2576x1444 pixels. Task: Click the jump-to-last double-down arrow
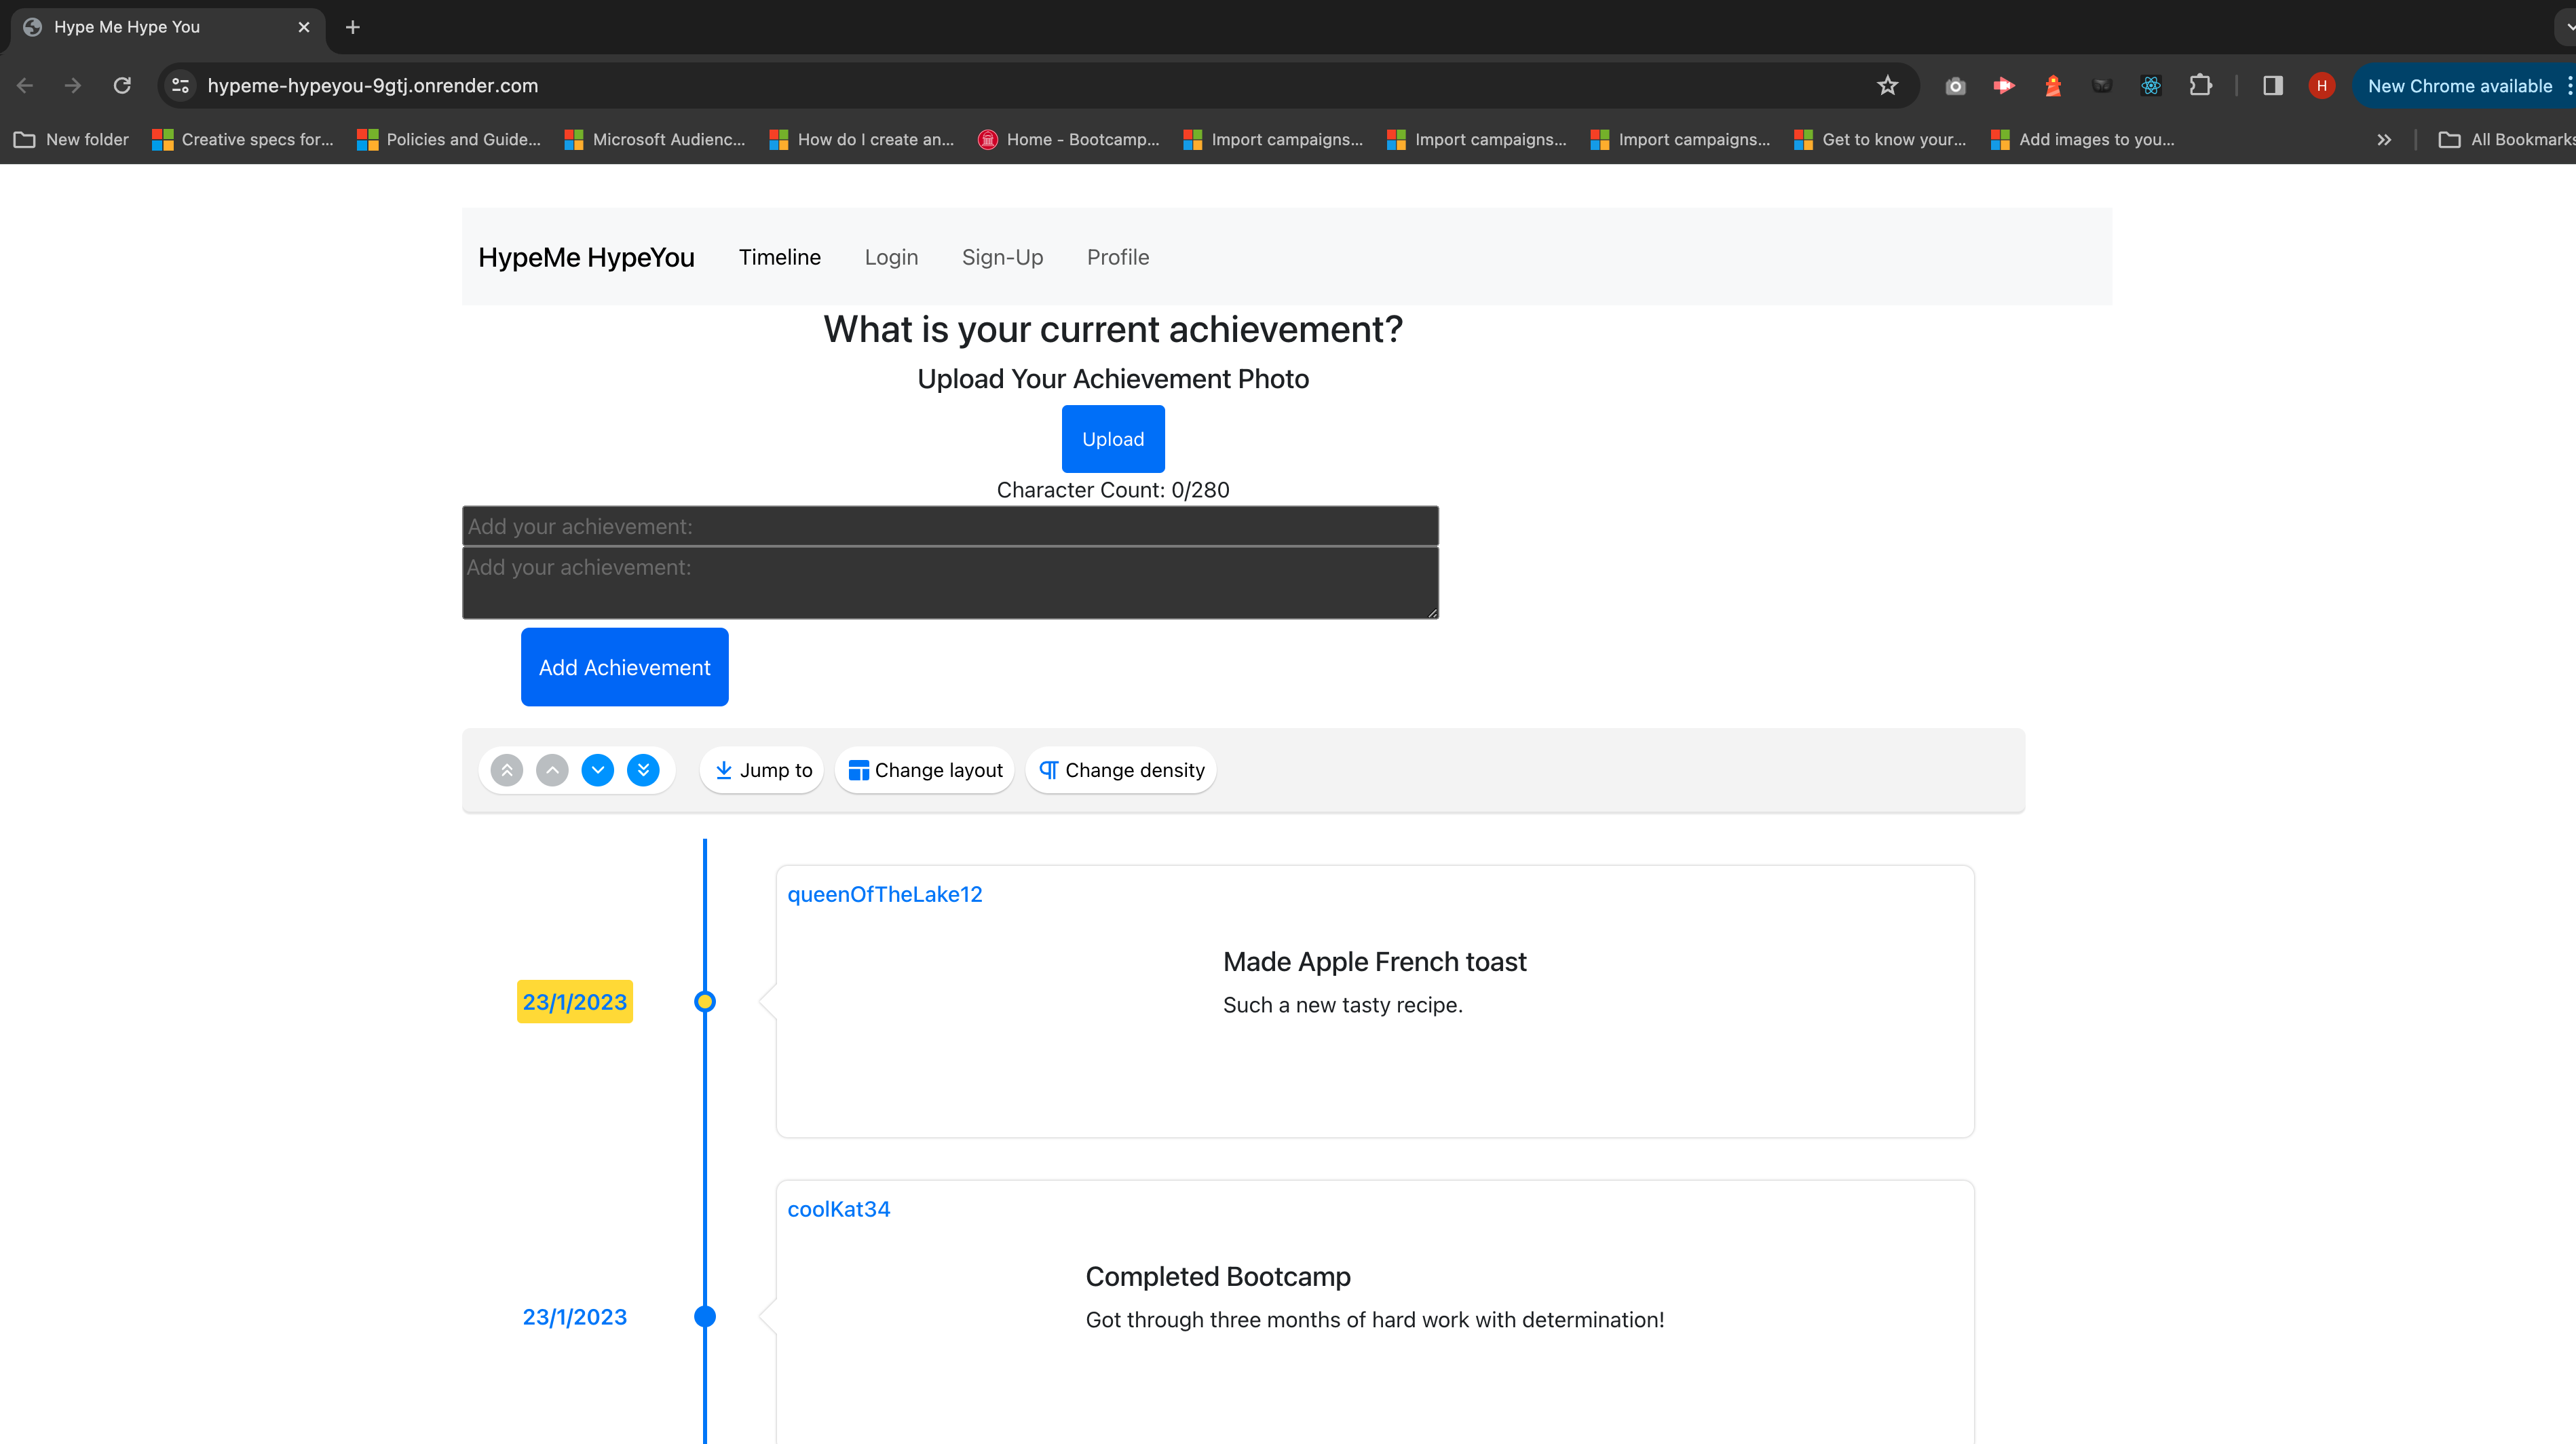[643, 770]
